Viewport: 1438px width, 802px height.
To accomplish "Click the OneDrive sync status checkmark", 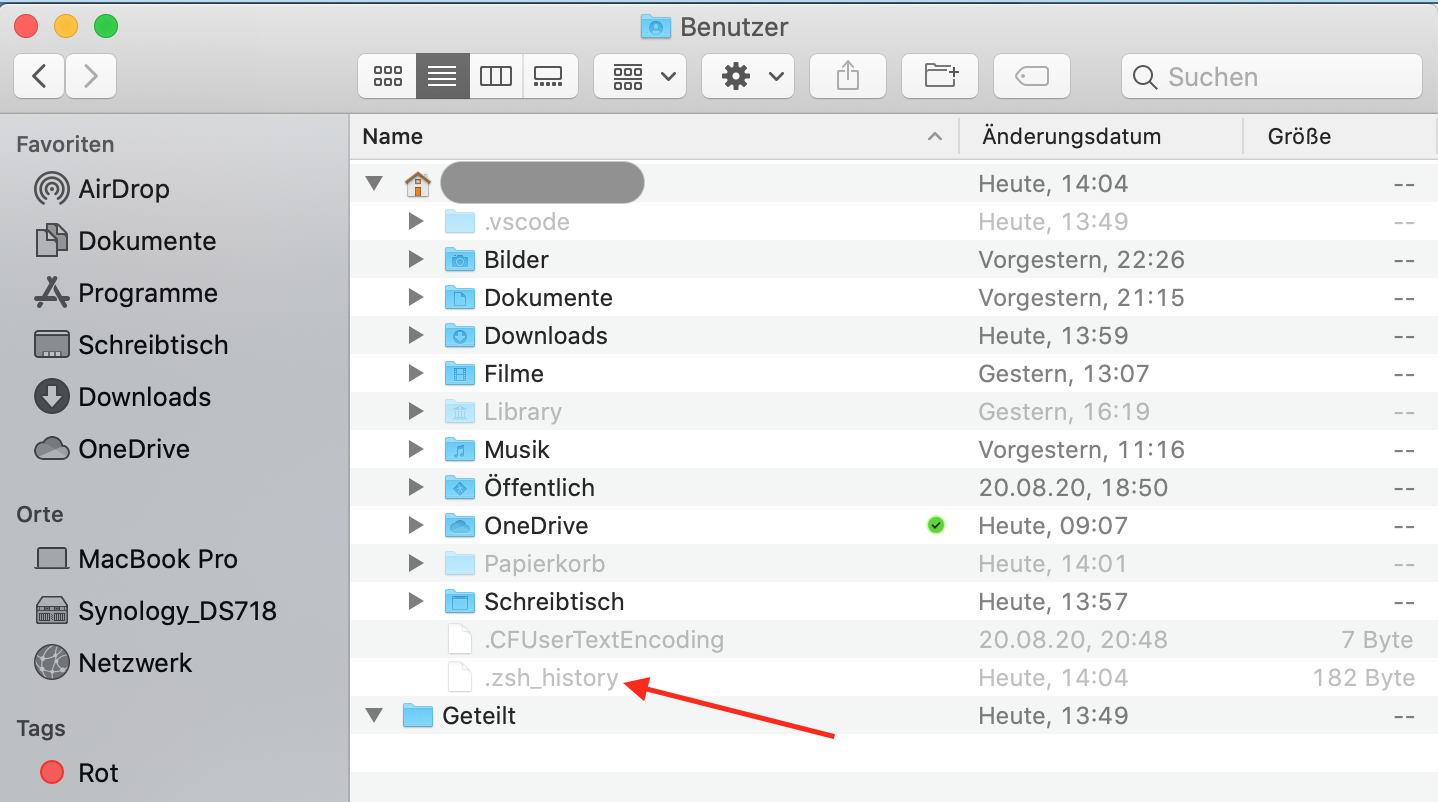I will 935,524.
